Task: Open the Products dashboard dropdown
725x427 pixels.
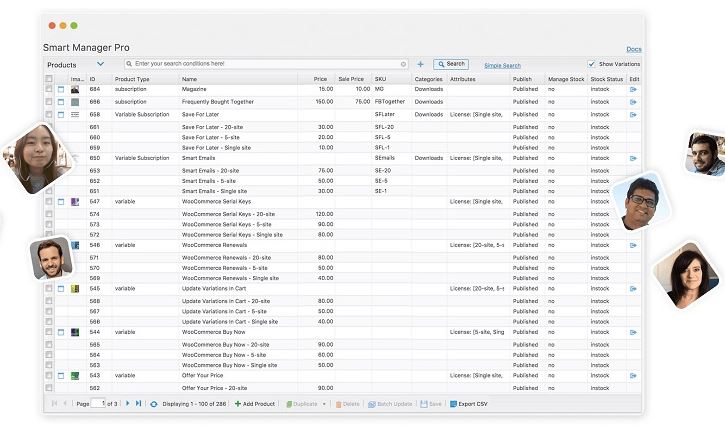Action: coord(100,64)
